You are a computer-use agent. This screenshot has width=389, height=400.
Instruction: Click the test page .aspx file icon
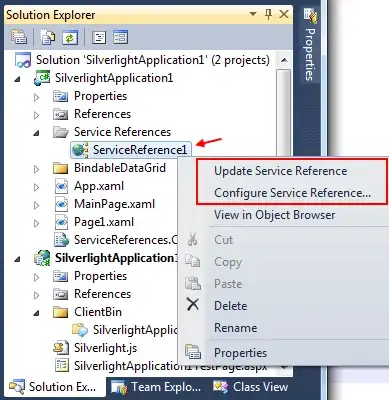pyautogui.click(x=61, y=366)
